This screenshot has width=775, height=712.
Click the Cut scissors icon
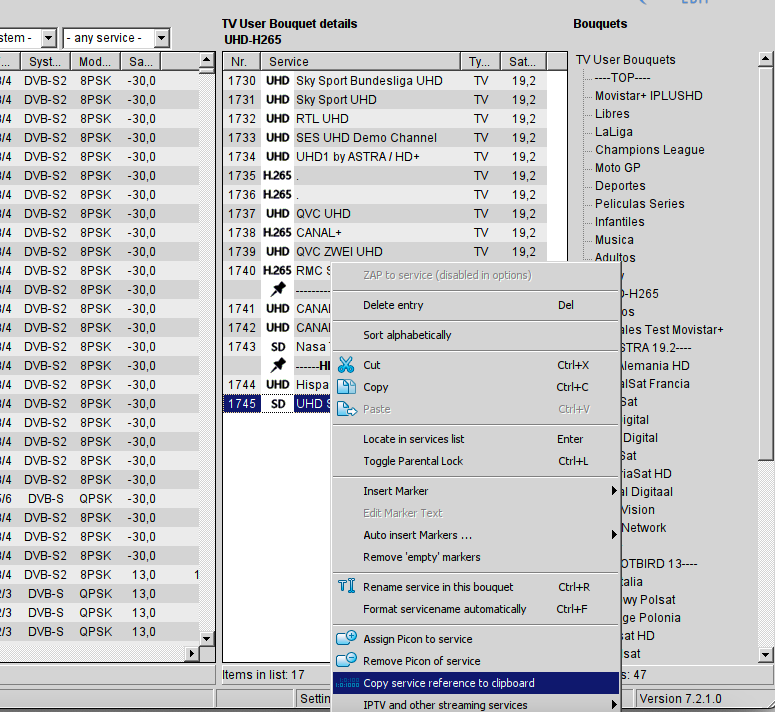point(346,365)
